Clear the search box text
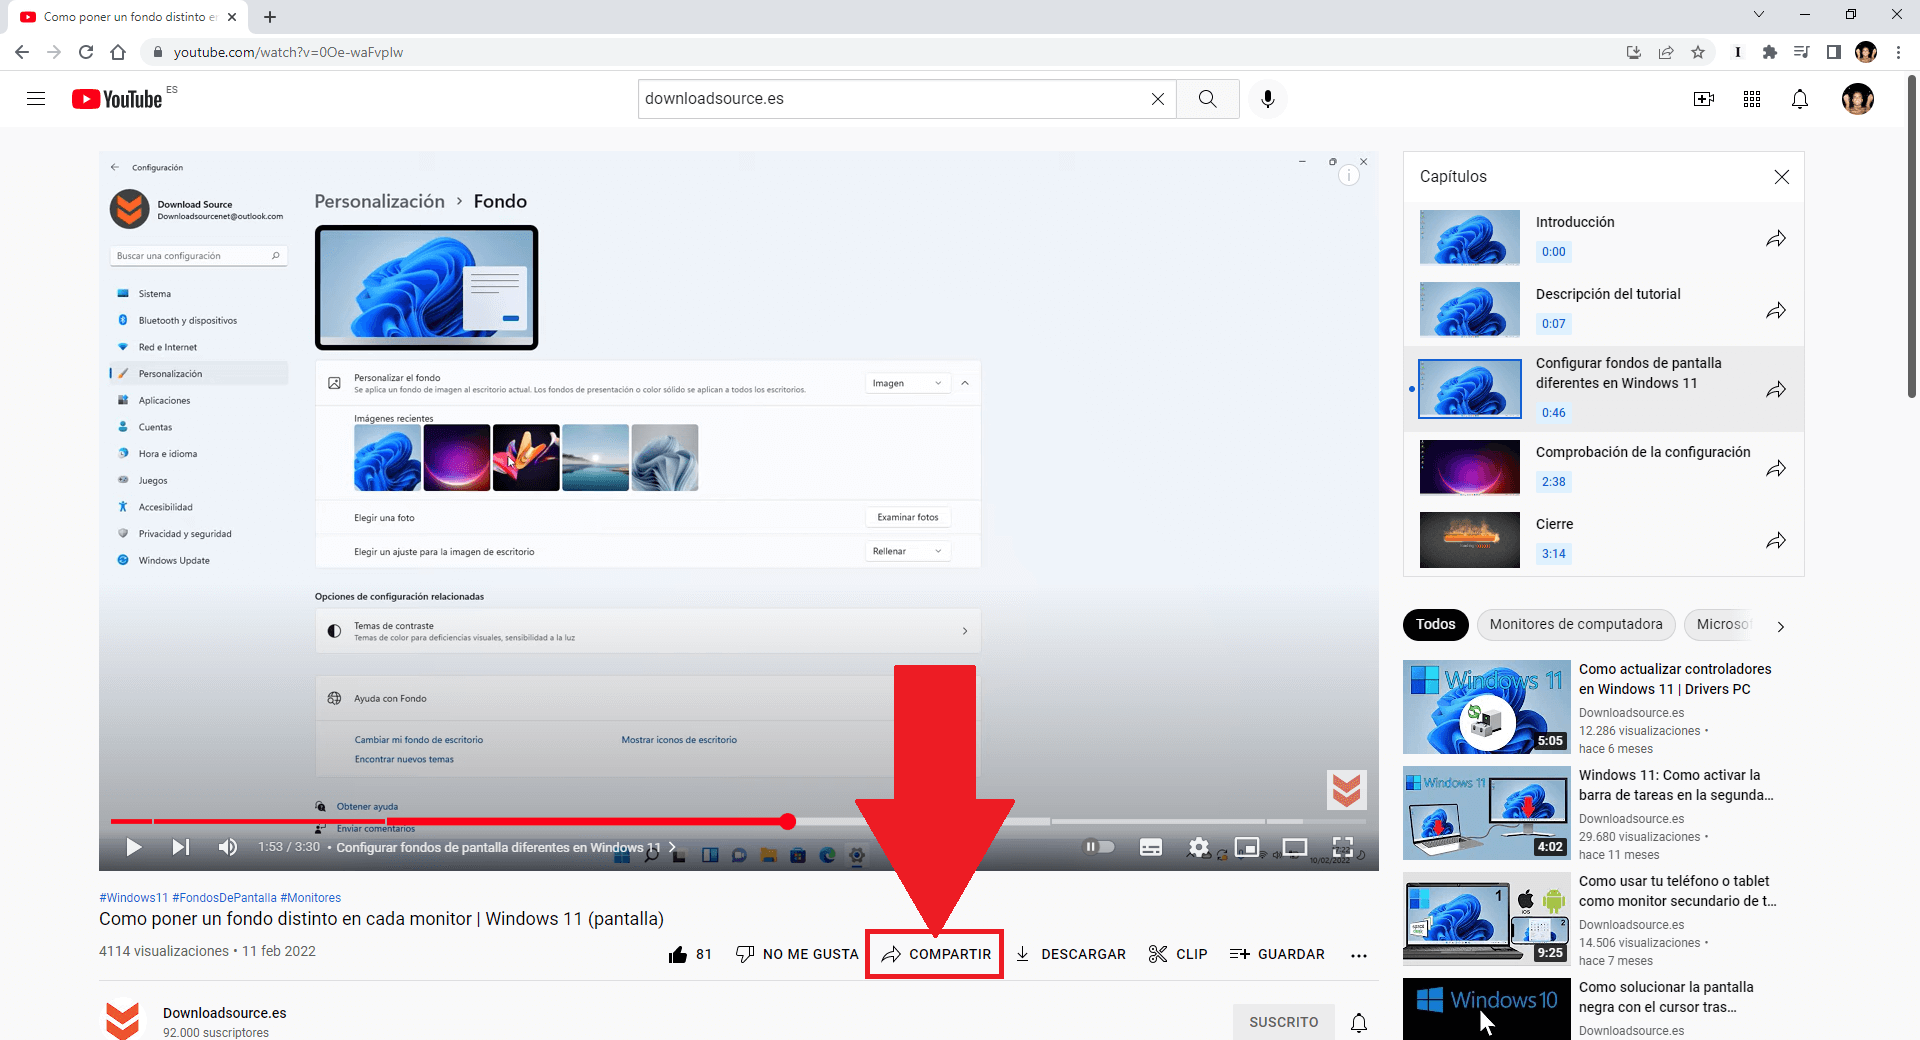This screenshot has height=1040, width=1920. click(1157, 99)
